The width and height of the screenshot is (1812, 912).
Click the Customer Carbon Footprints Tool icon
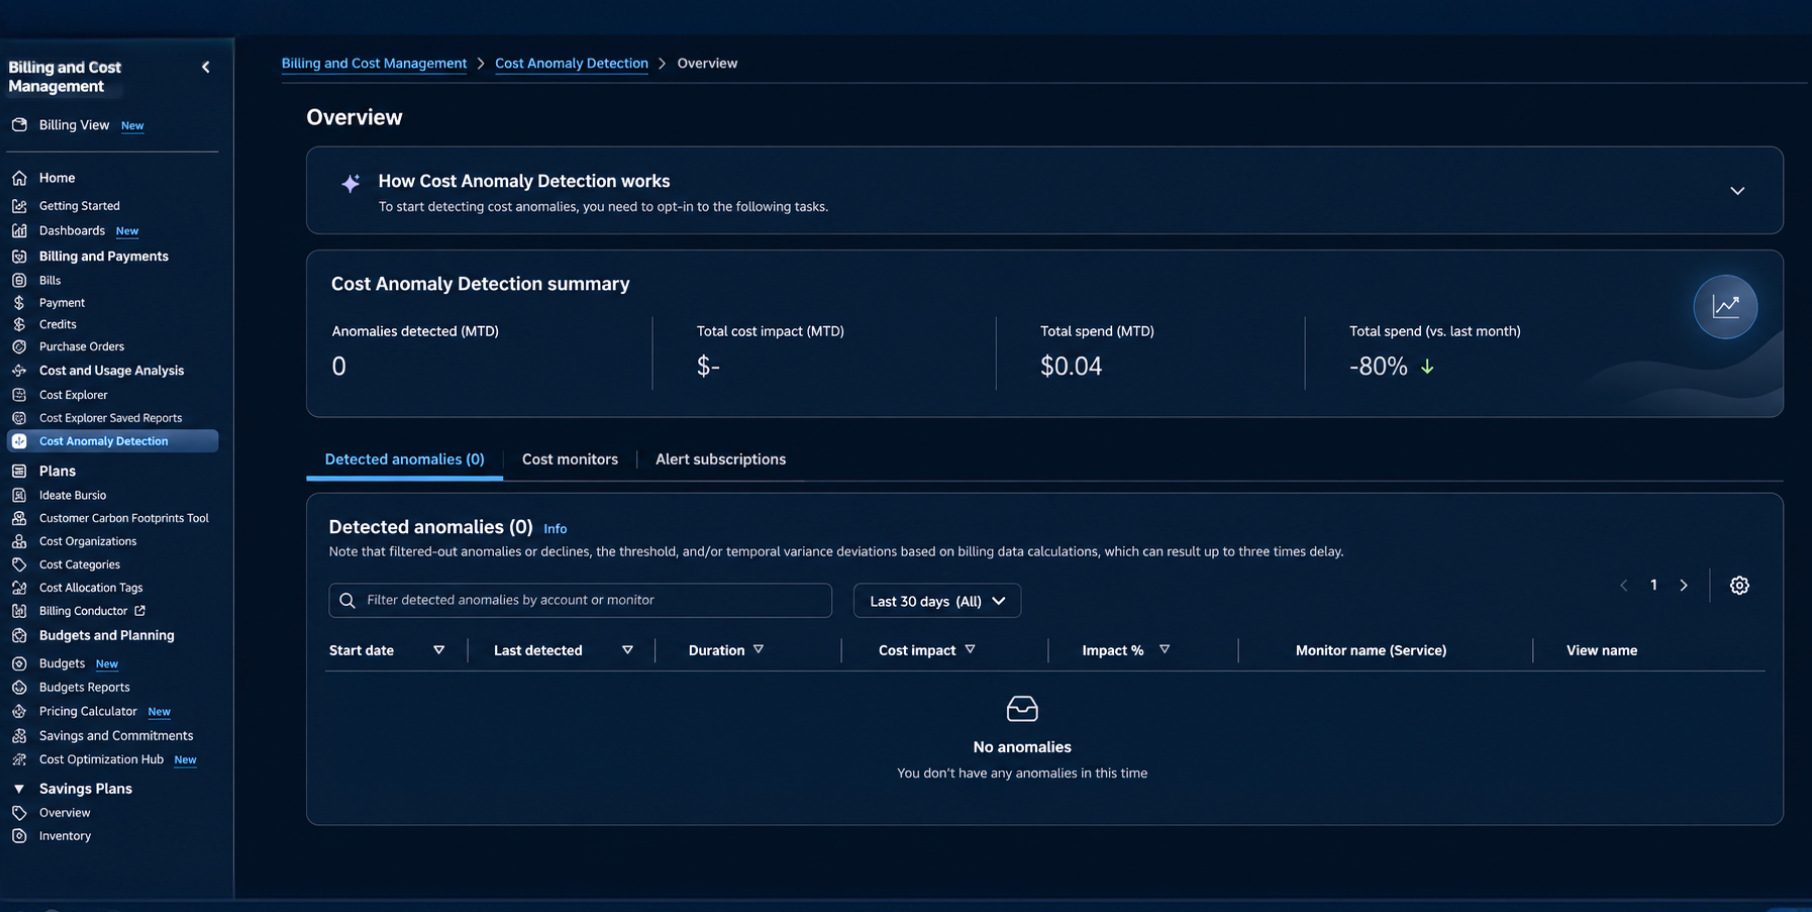pos(19,518)
